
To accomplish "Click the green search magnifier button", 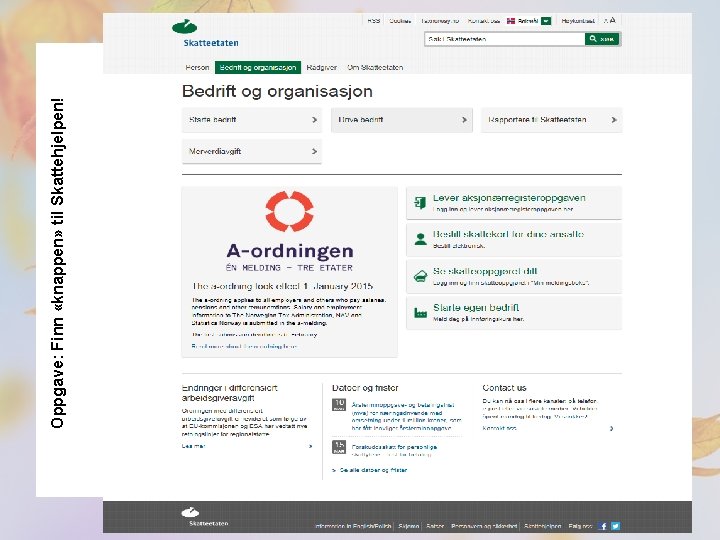I will point(602,39).
